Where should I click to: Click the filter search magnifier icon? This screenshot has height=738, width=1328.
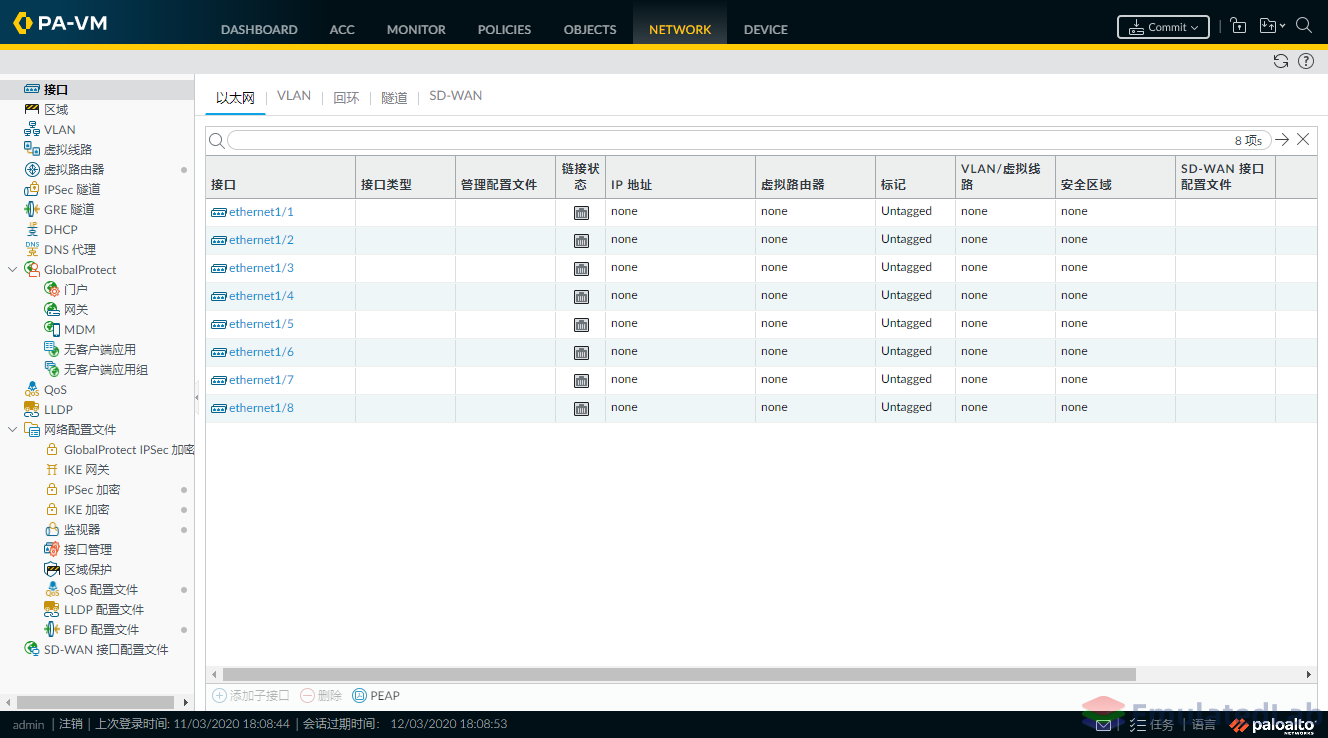pyautogui.click(x=216, y=141)
